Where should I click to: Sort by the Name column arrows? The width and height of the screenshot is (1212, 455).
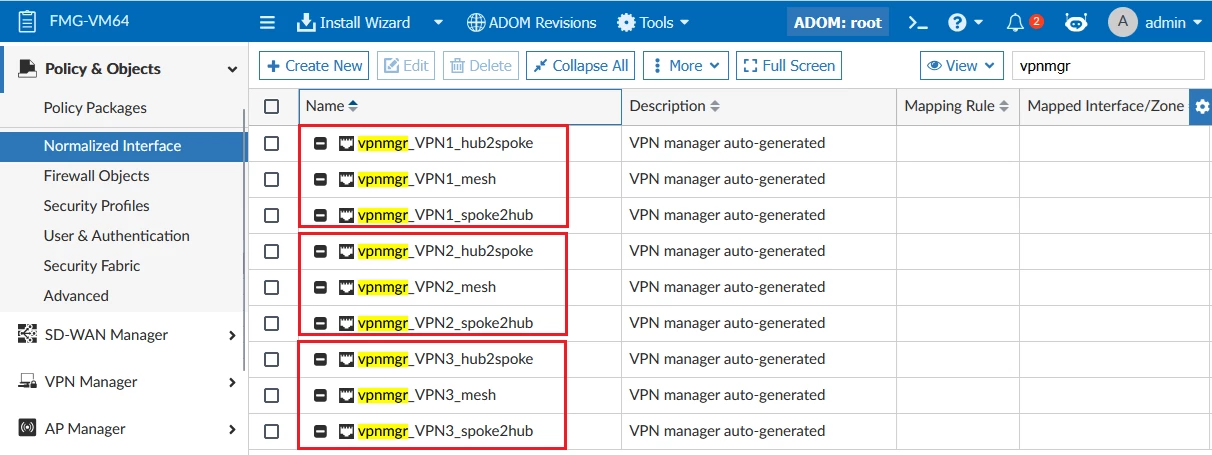tap(353, 106)
